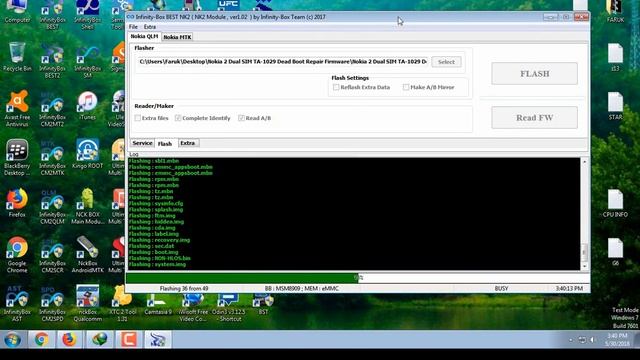Open the CPU INFO file on desktop
The width and height of the screenshot is (640, 360).
(615, 203)
